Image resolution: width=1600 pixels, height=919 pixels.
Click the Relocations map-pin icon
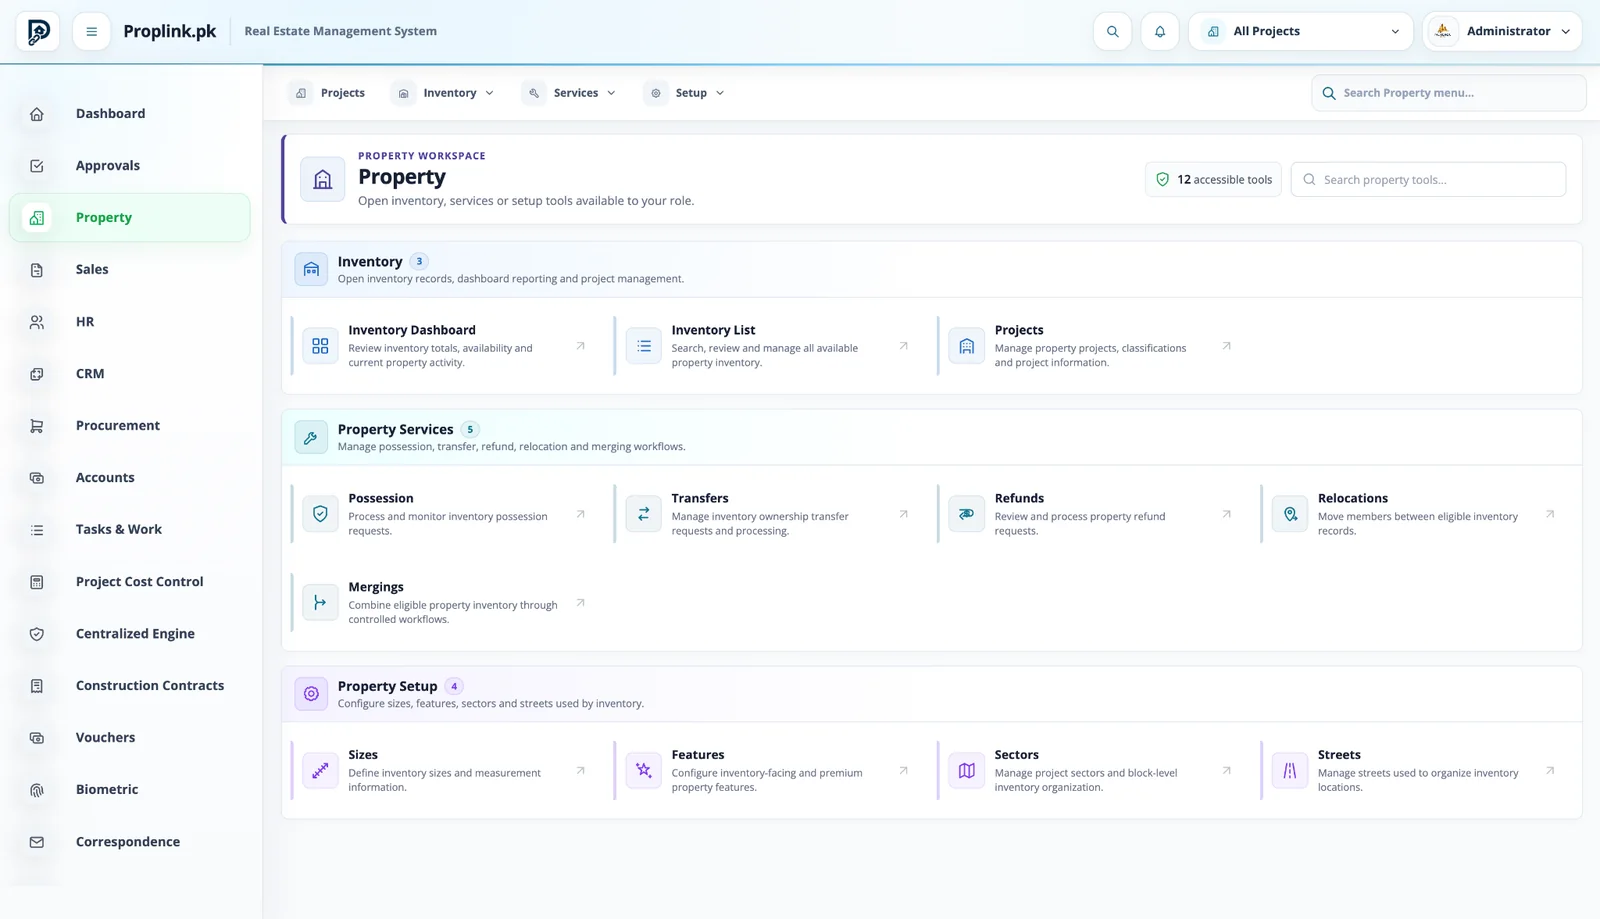(x=1290, y=514)
